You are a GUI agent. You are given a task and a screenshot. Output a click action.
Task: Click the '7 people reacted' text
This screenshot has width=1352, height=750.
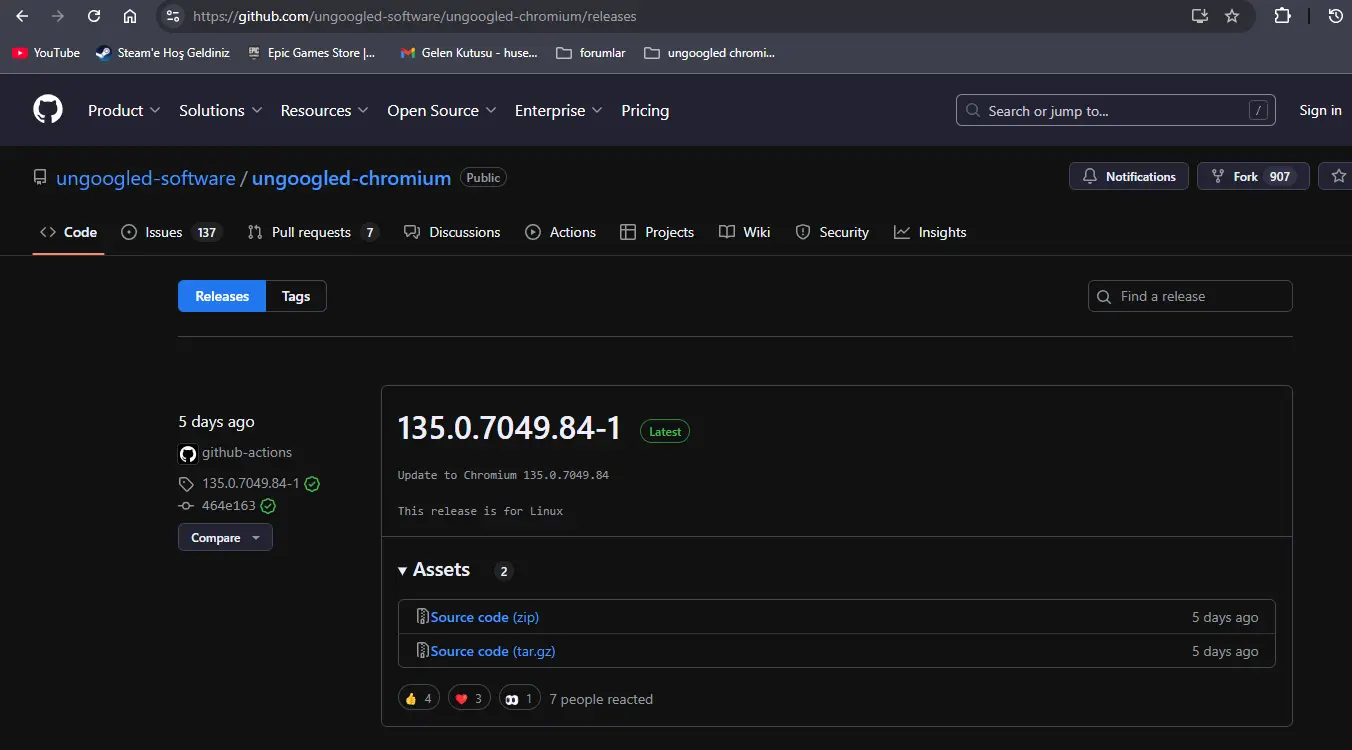coord(601,700)
